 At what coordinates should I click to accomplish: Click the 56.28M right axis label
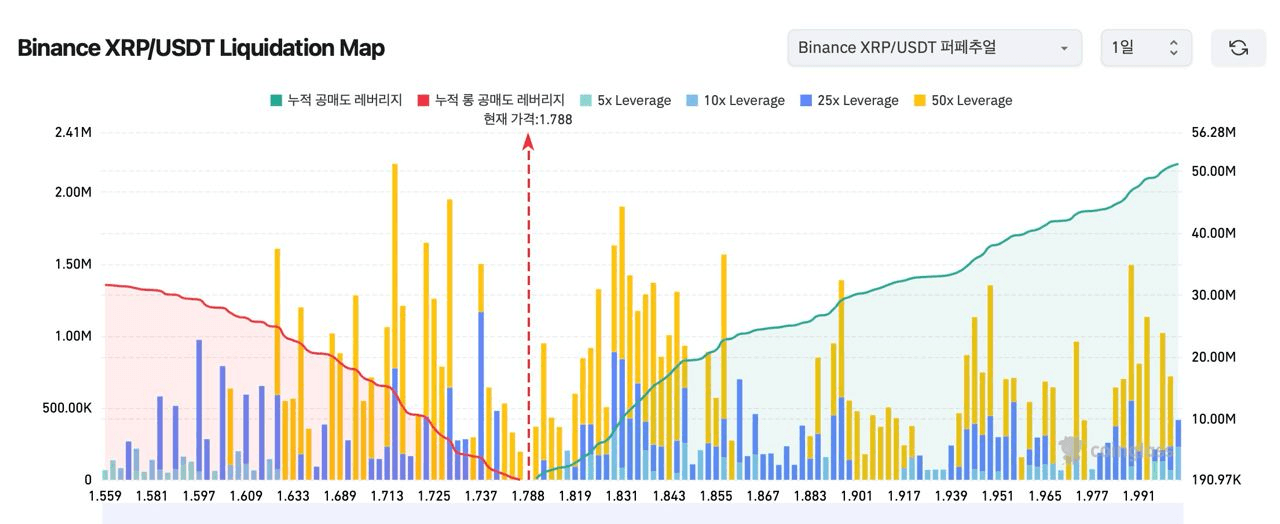pos(1214,133)
